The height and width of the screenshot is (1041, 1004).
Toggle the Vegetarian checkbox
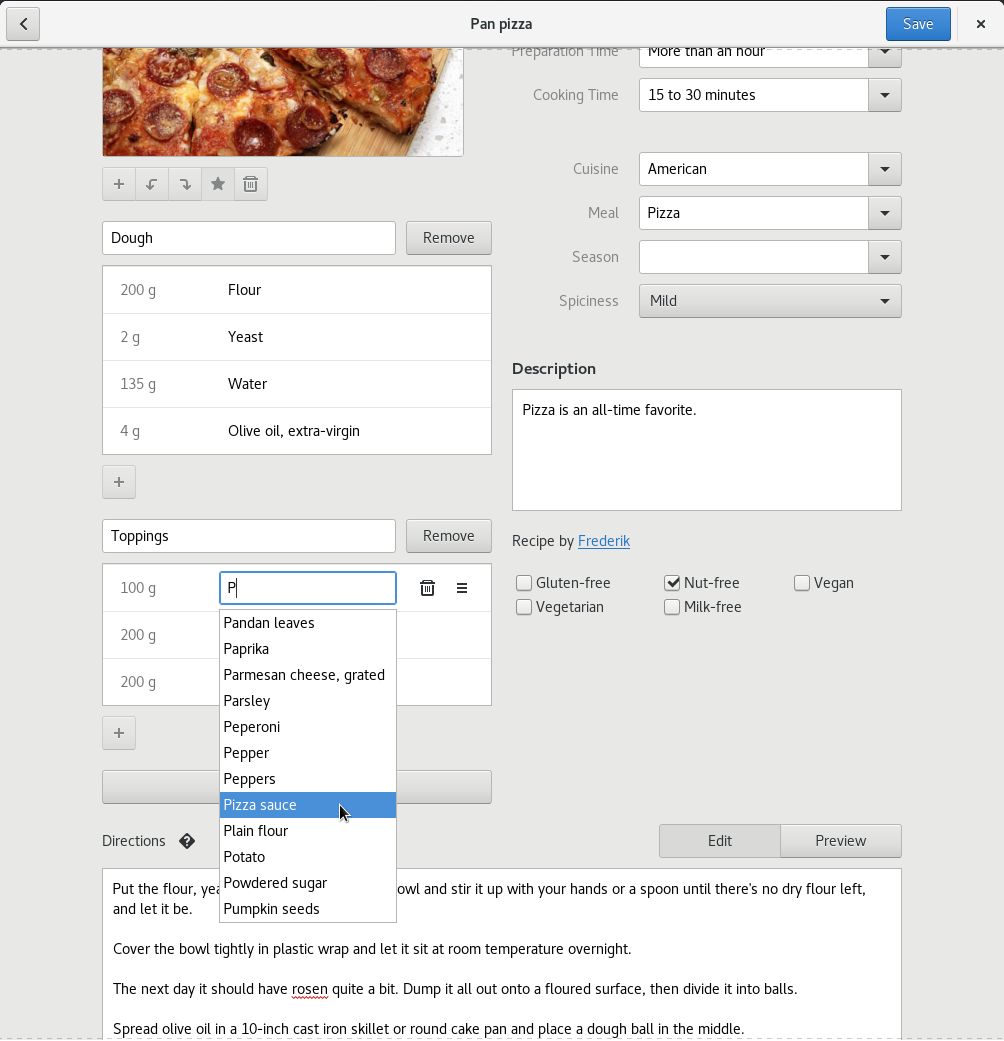[x=524, y=607]
